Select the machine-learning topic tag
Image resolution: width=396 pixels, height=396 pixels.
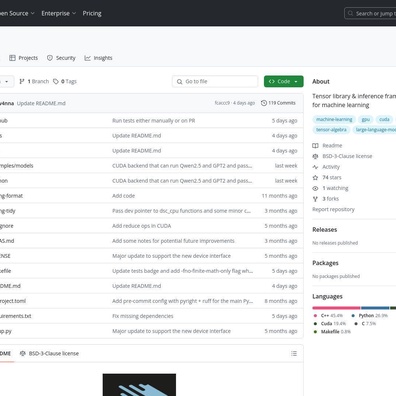click(334, 119)
